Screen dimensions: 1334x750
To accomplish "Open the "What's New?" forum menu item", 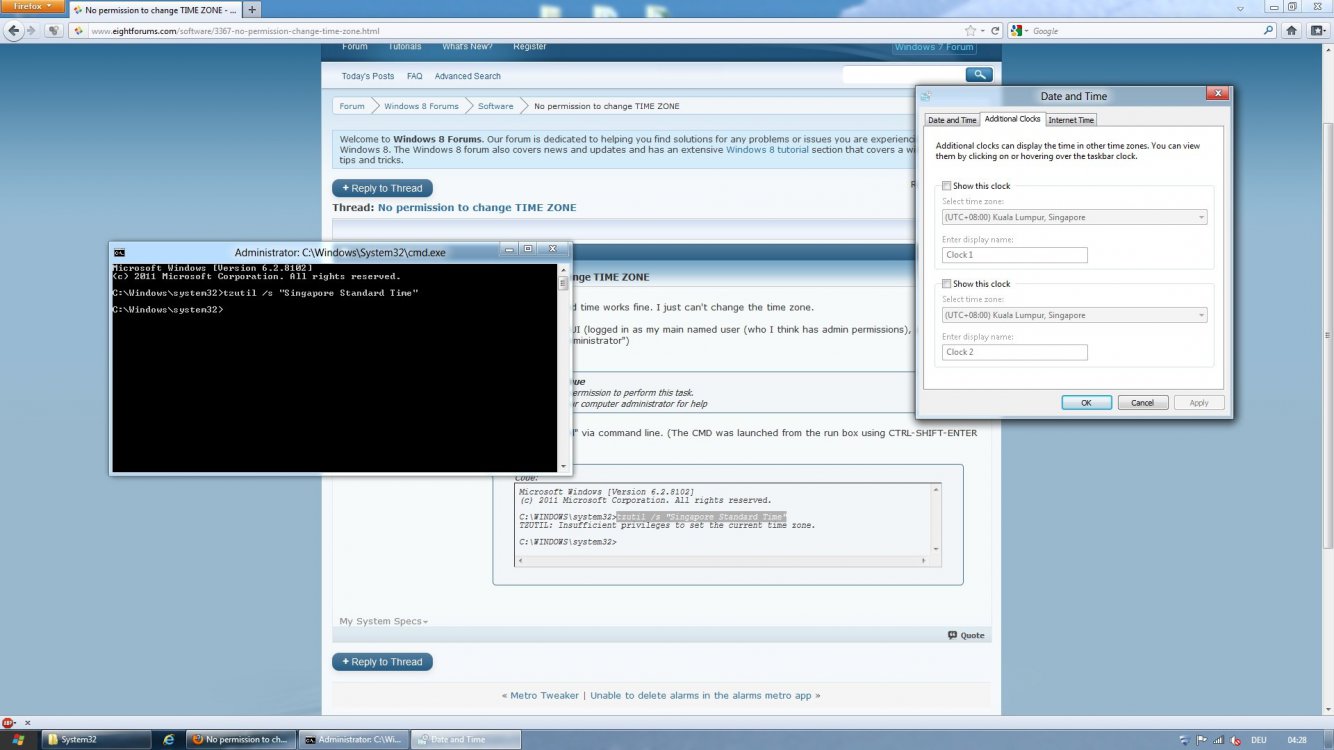I will 467,46.
